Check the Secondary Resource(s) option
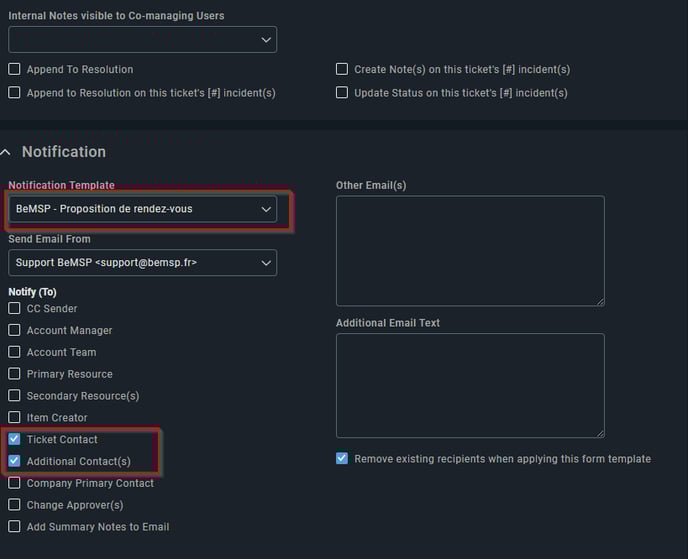Viewport: 688px width, 559px height. (x=14, y=395)
